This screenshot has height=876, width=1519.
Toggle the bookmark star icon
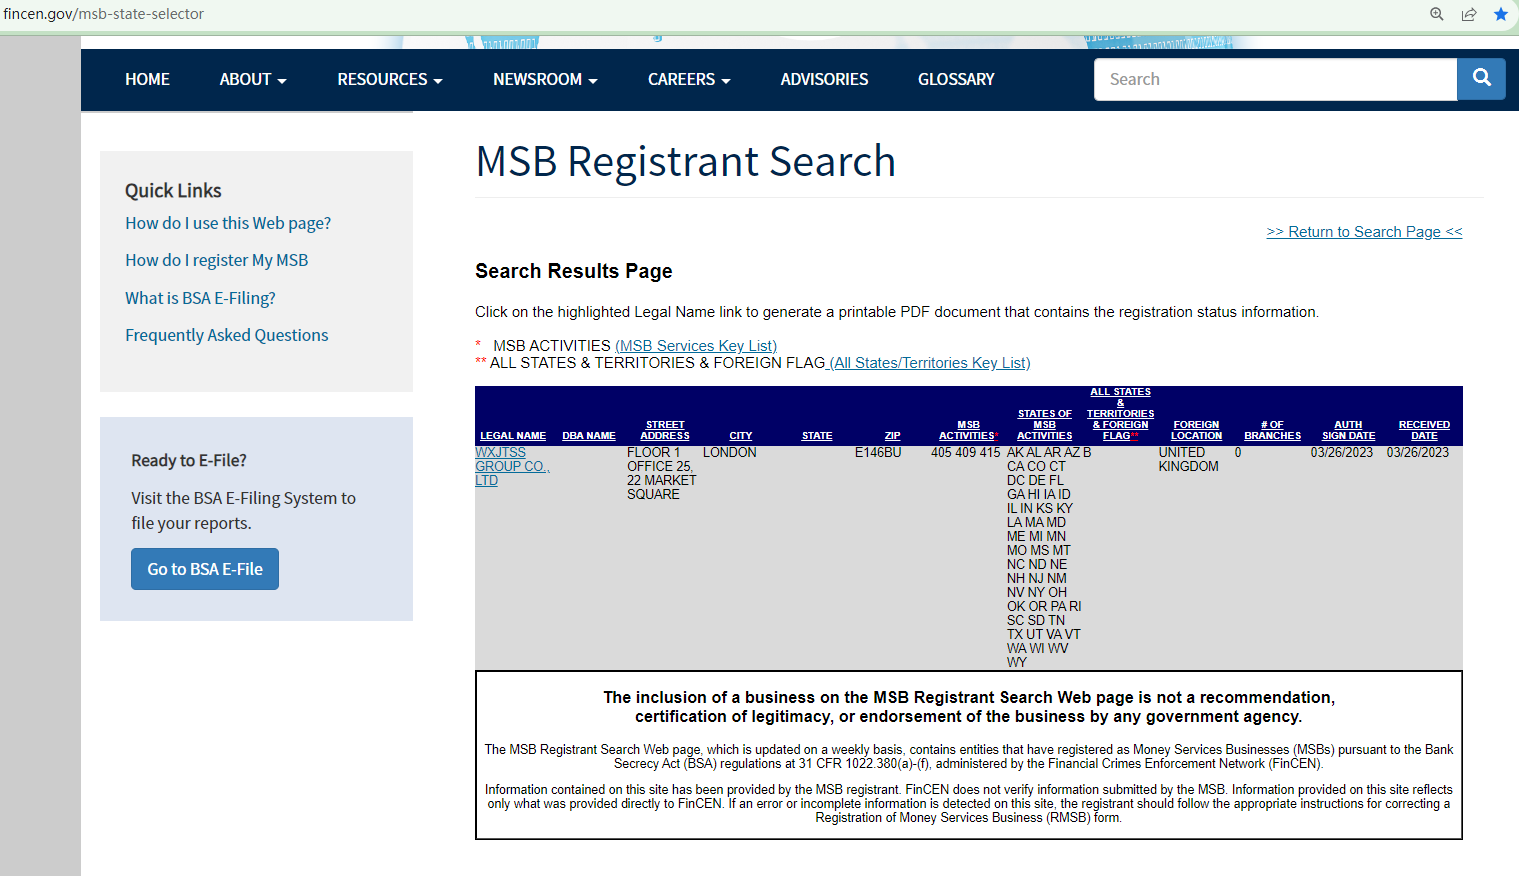coord(1501,14)
